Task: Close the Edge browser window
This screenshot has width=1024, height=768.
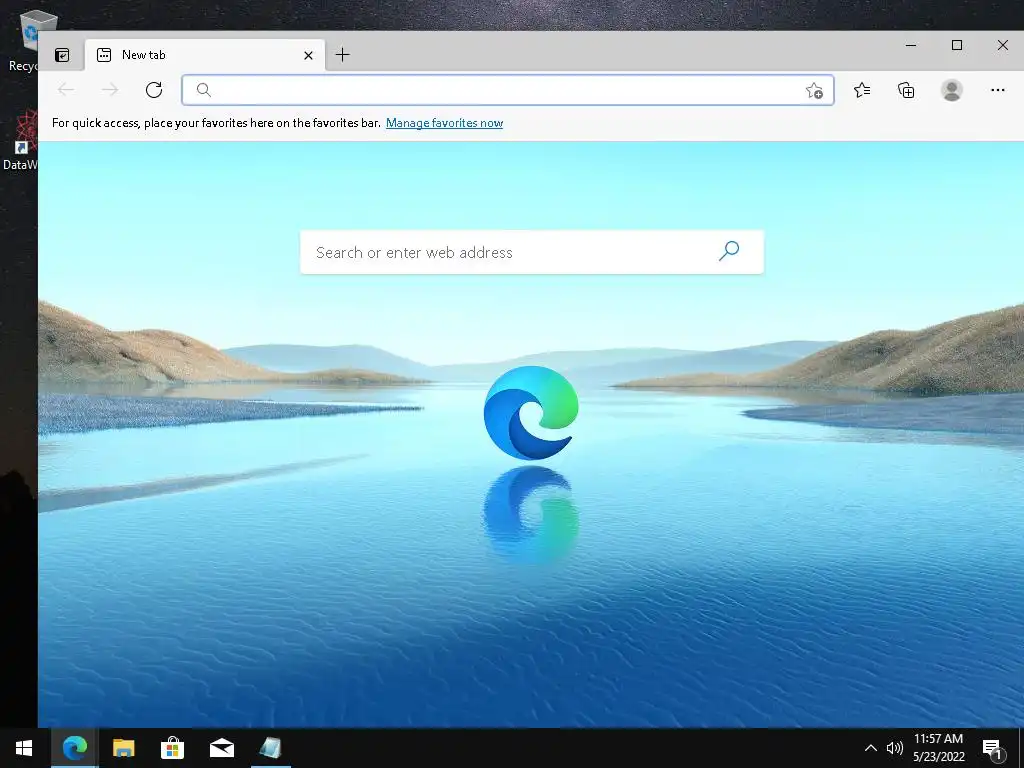Action: point(1002,45)
